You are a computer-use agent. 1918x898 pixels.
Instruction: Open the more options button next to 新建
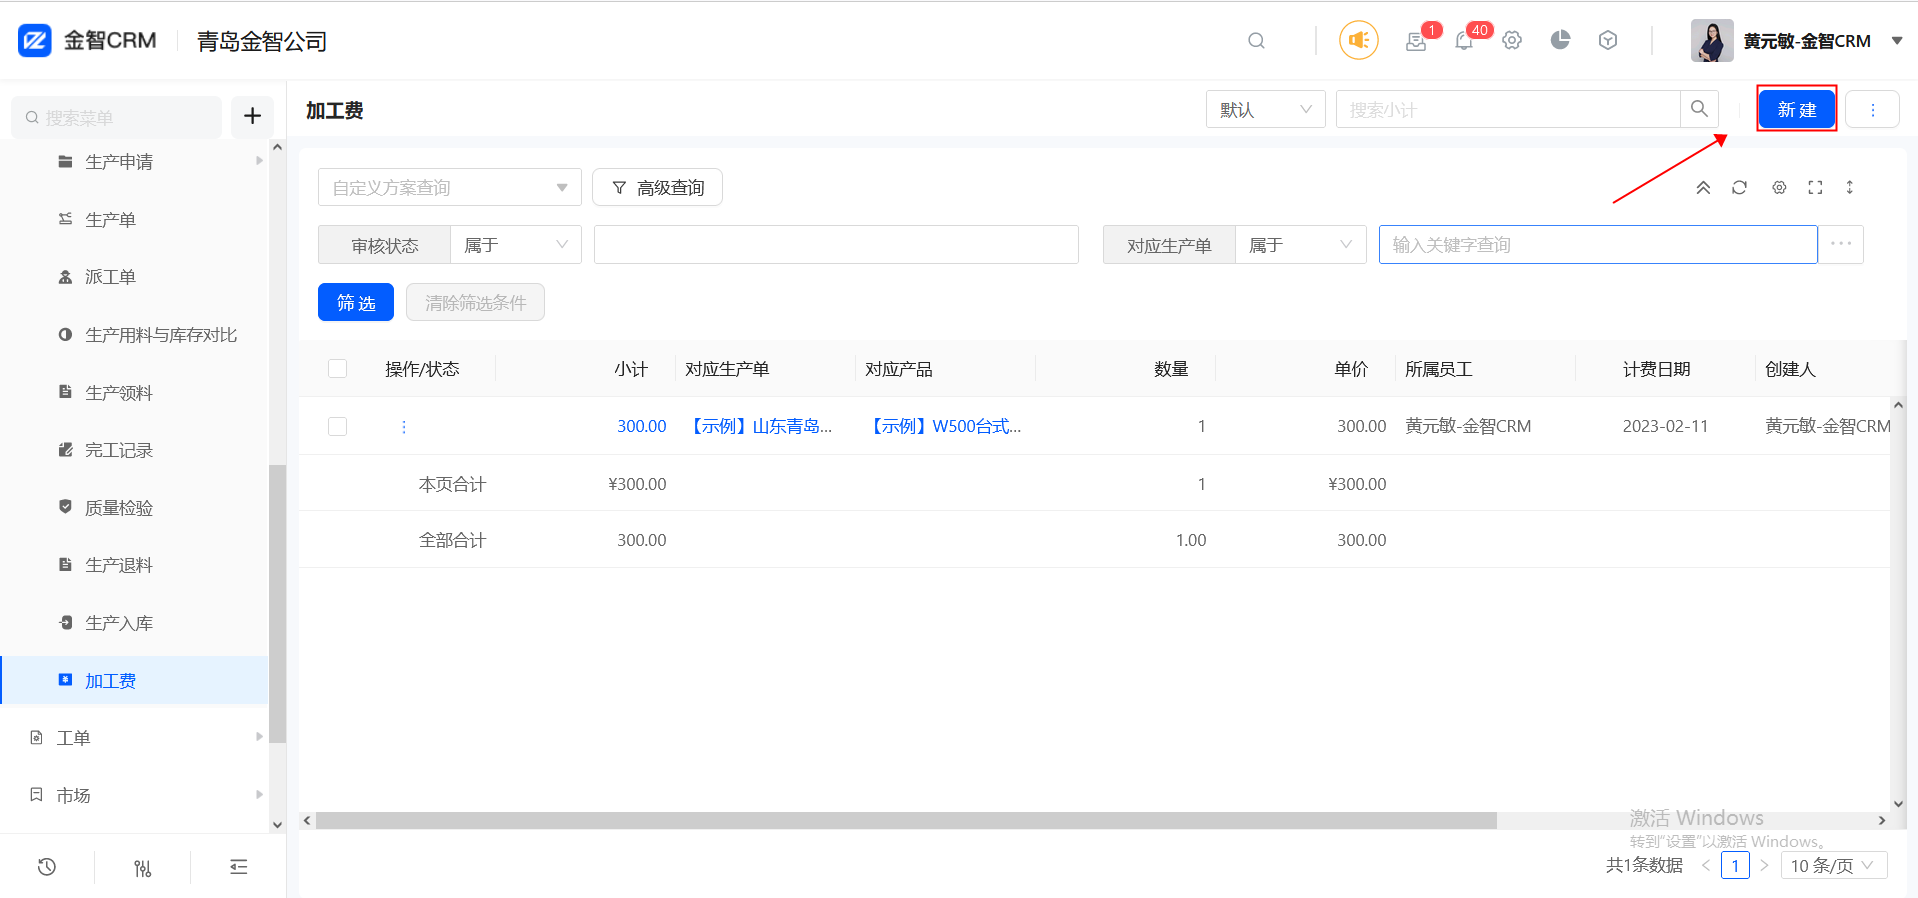(x=1872, y=109)
